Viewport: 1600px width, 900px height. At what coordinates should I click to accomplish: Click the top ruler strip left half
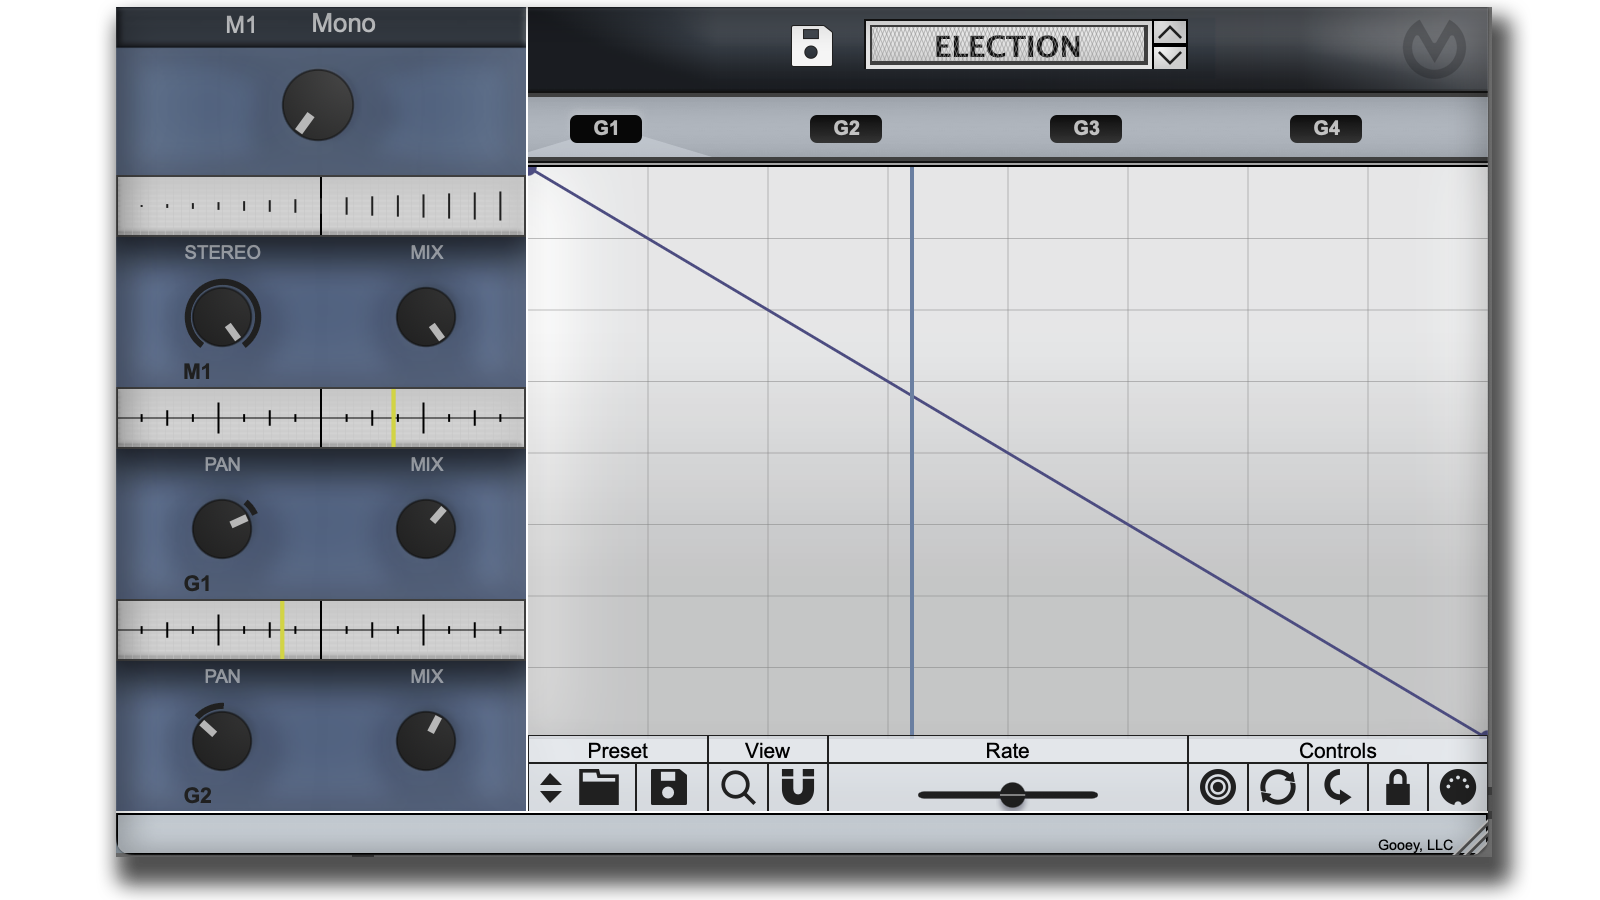tap(219, 206)
